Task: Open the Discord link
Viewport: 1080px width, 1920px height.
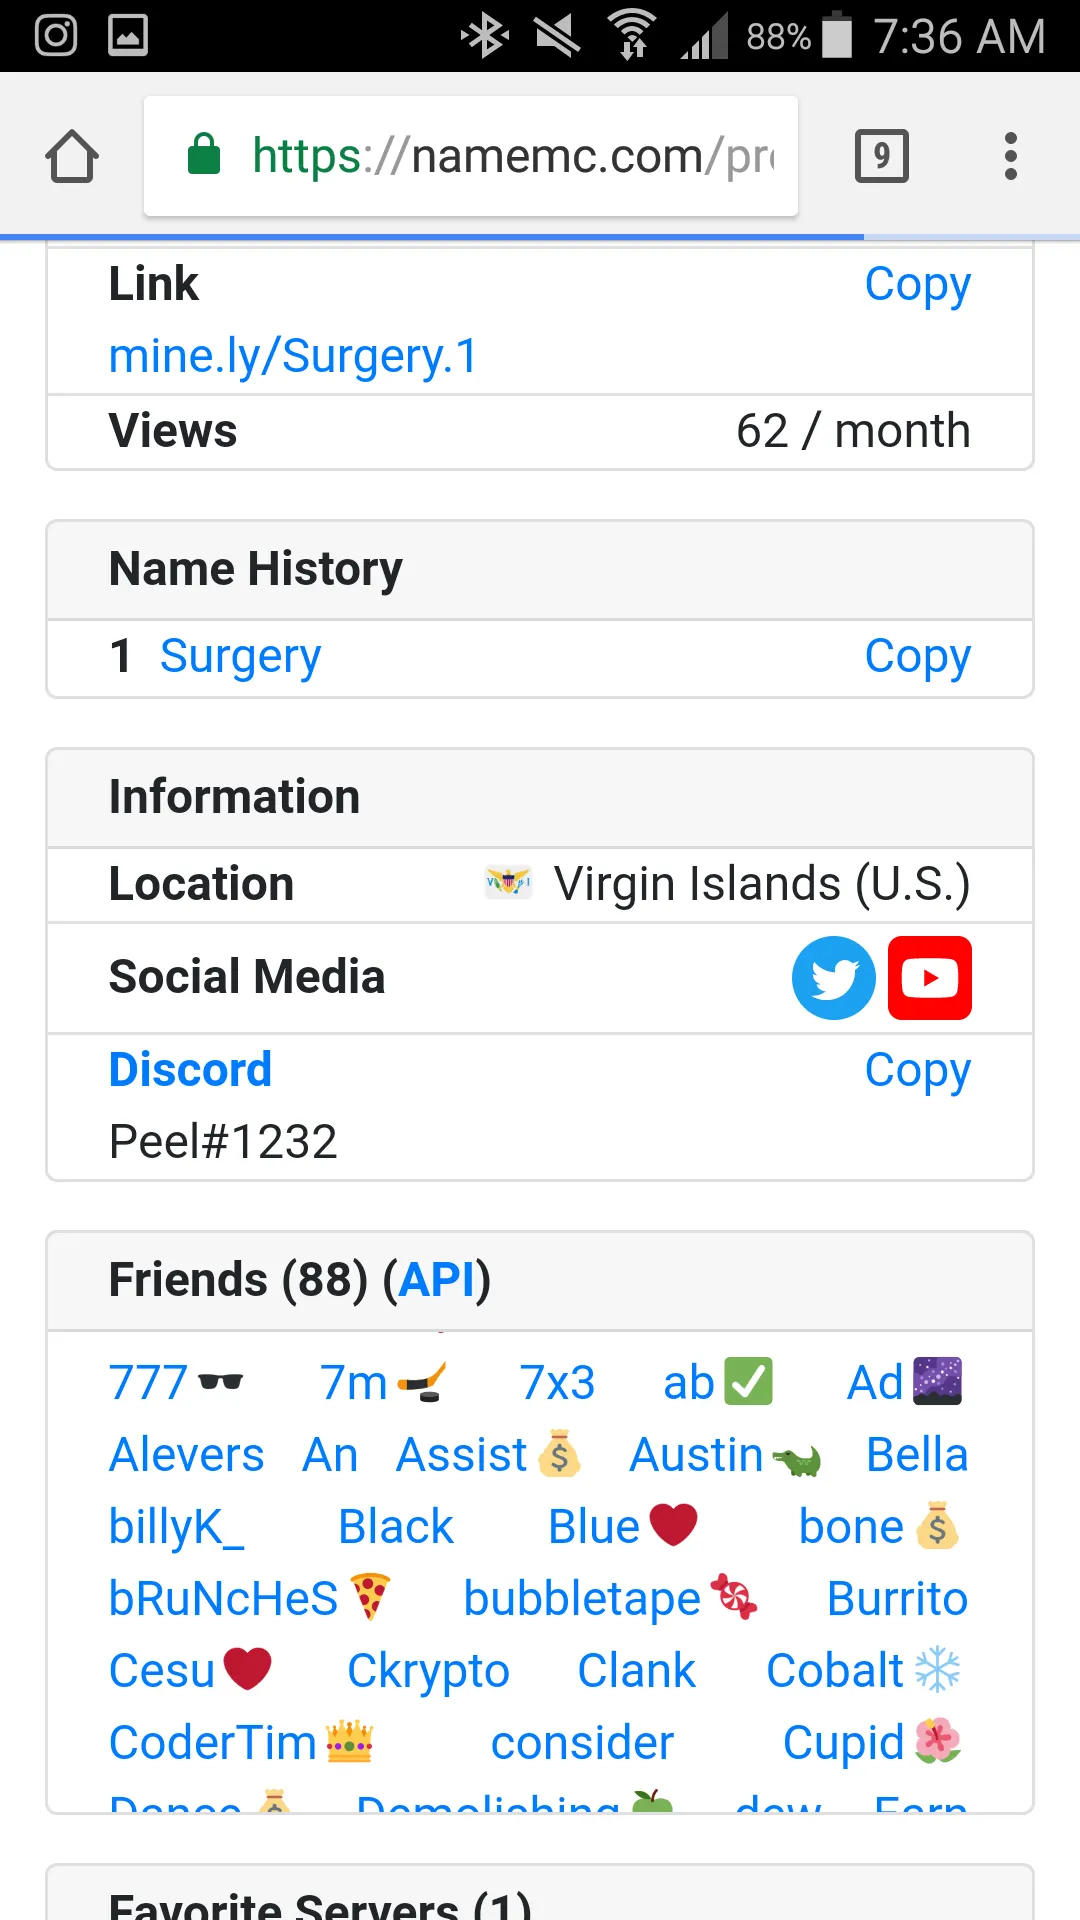Action: [x=190, y=1070]
